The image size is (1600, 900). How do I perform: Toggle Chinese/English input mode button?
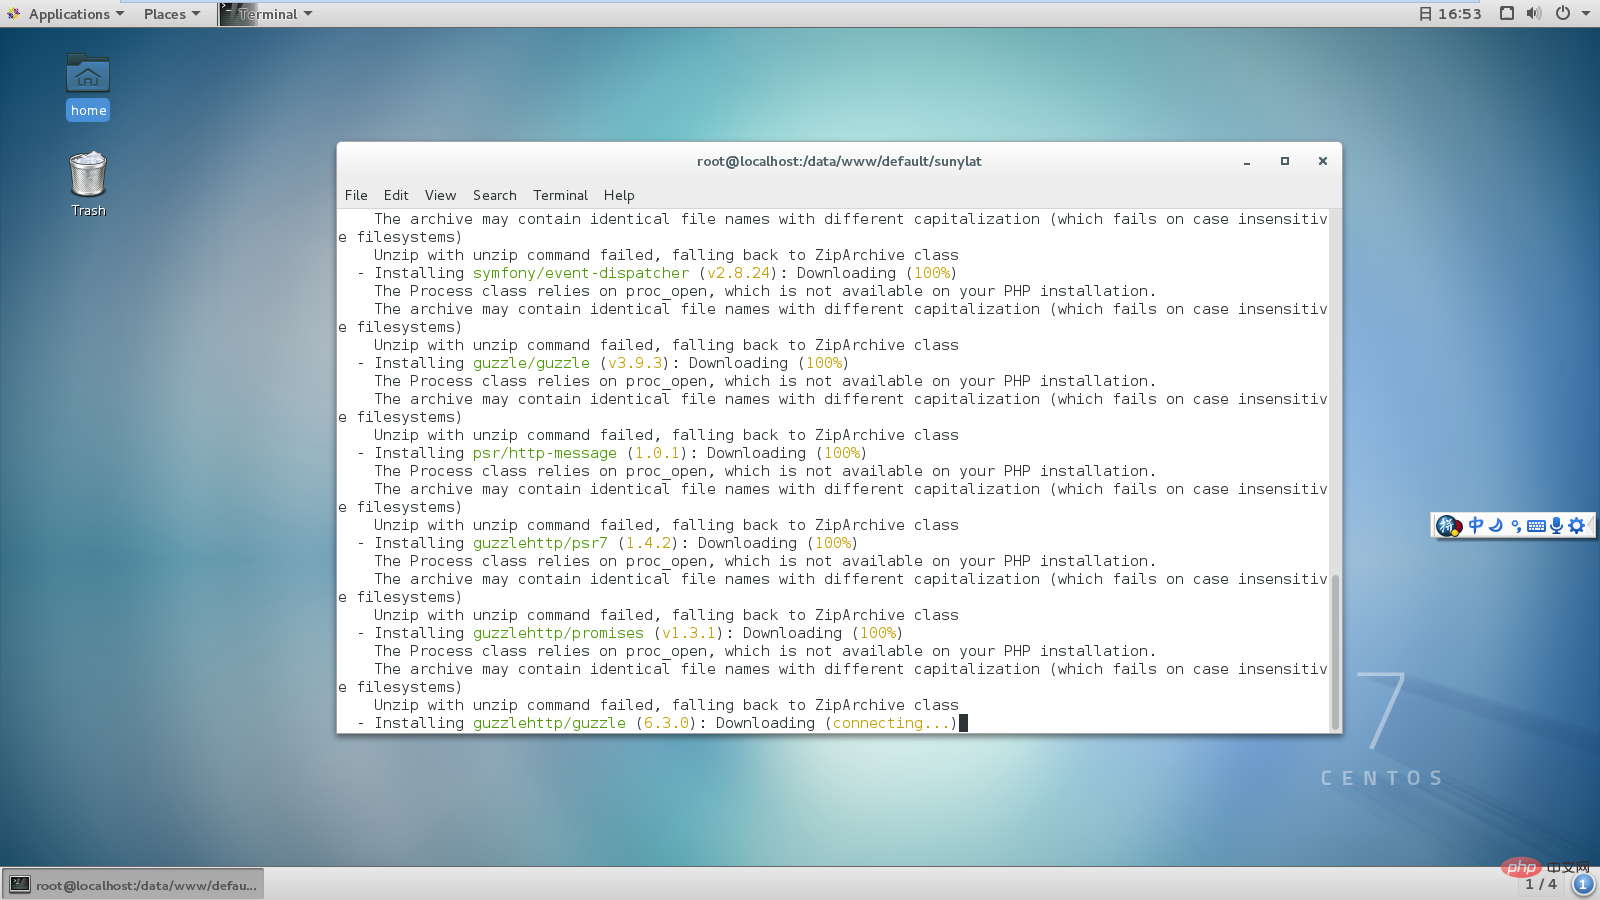(x=1476, y=525)
